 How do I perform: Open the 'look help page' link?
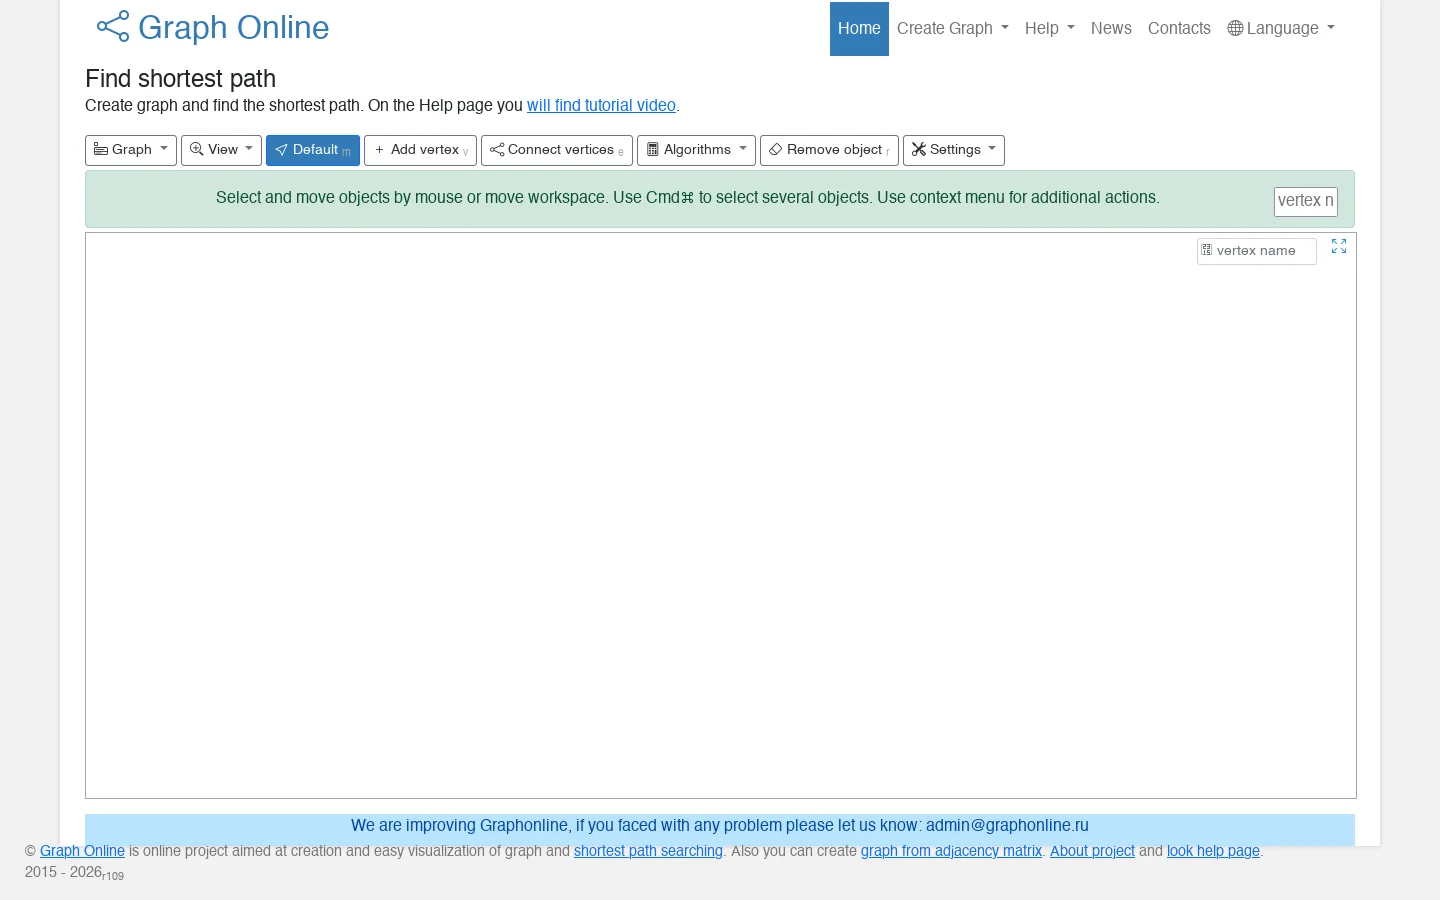pos(1213,851)
